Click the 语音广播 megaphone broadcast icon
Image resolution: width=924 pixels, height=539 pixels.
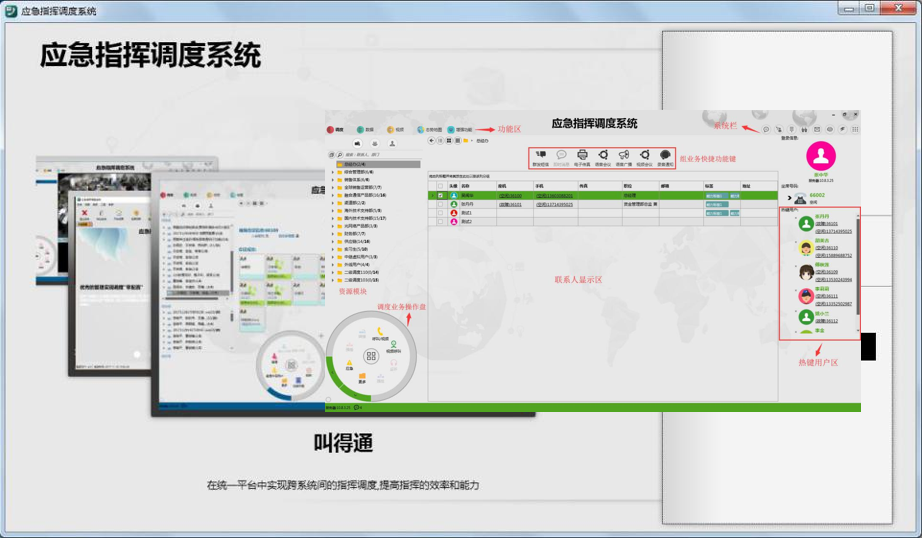[623, 154]
